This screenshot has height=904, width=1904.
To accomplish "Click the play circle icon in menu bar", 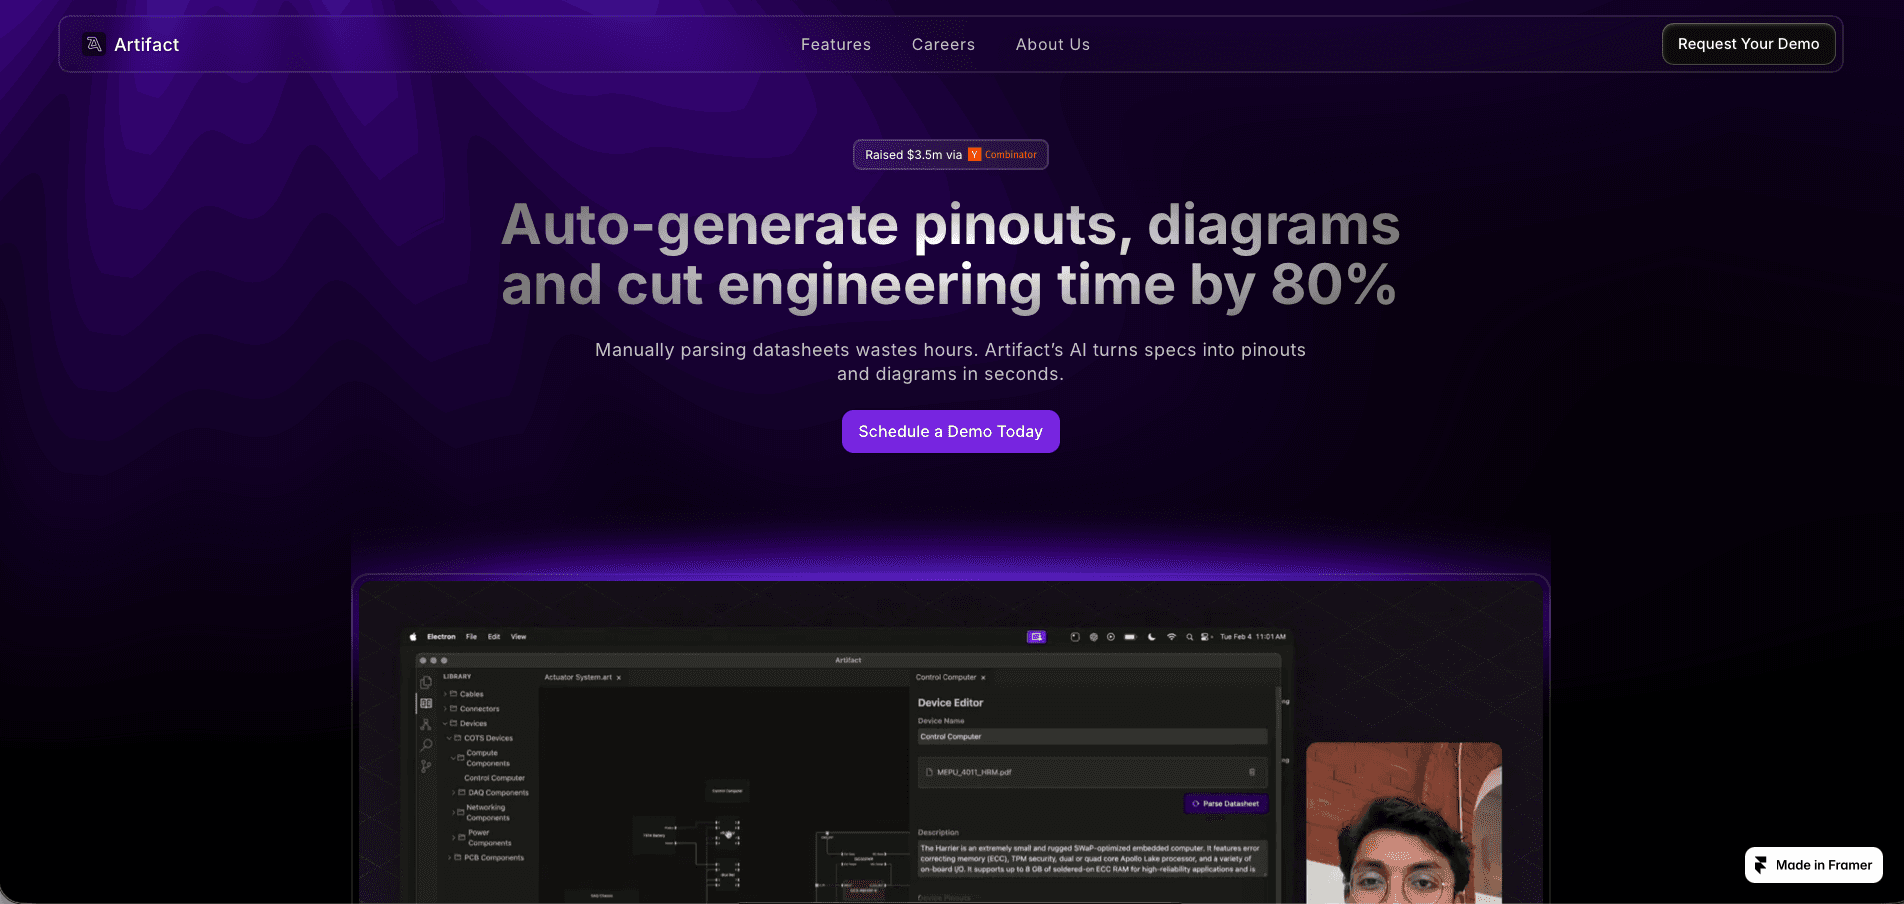I will click(x=1110, y=637).
